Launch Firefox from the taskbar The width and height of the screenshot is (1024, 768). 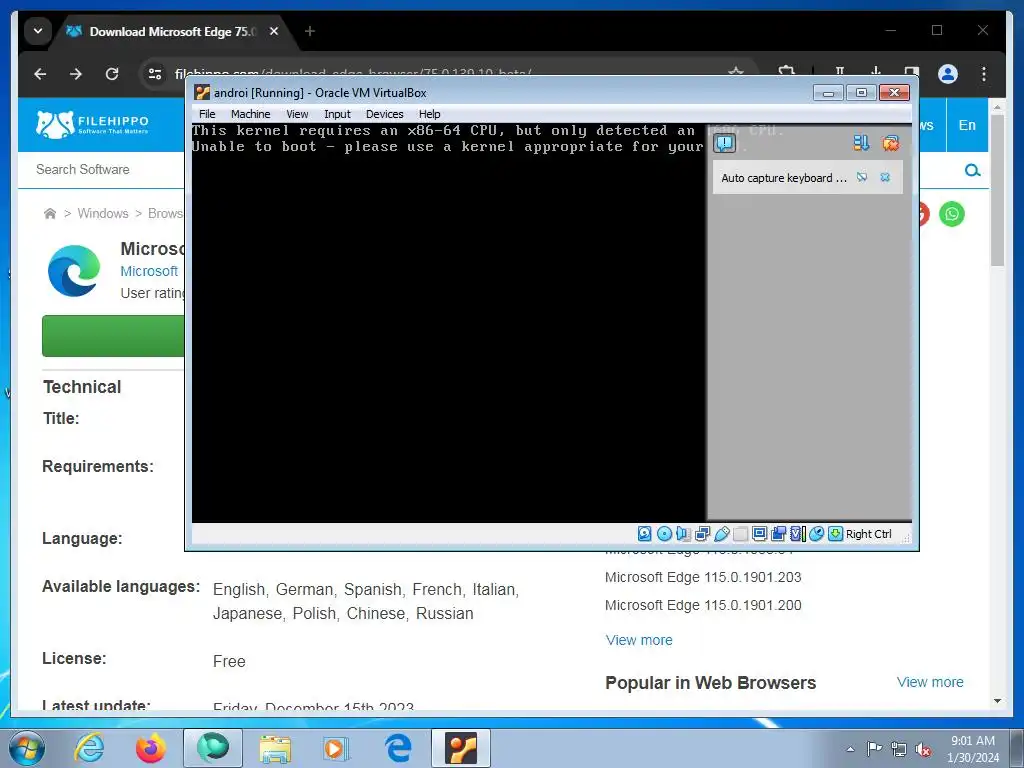click(150, 748)
